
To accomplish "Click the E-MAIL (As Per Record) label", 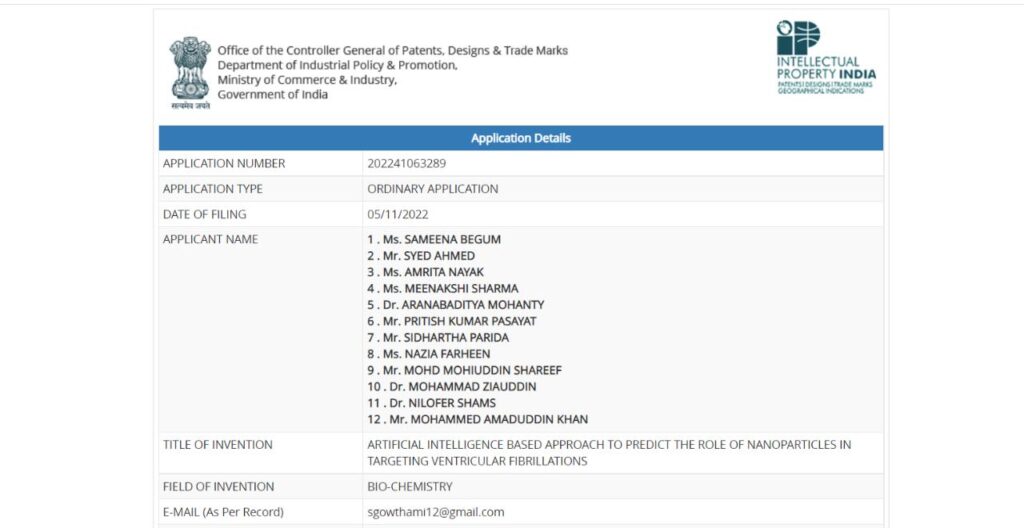I will click(222, 512).
